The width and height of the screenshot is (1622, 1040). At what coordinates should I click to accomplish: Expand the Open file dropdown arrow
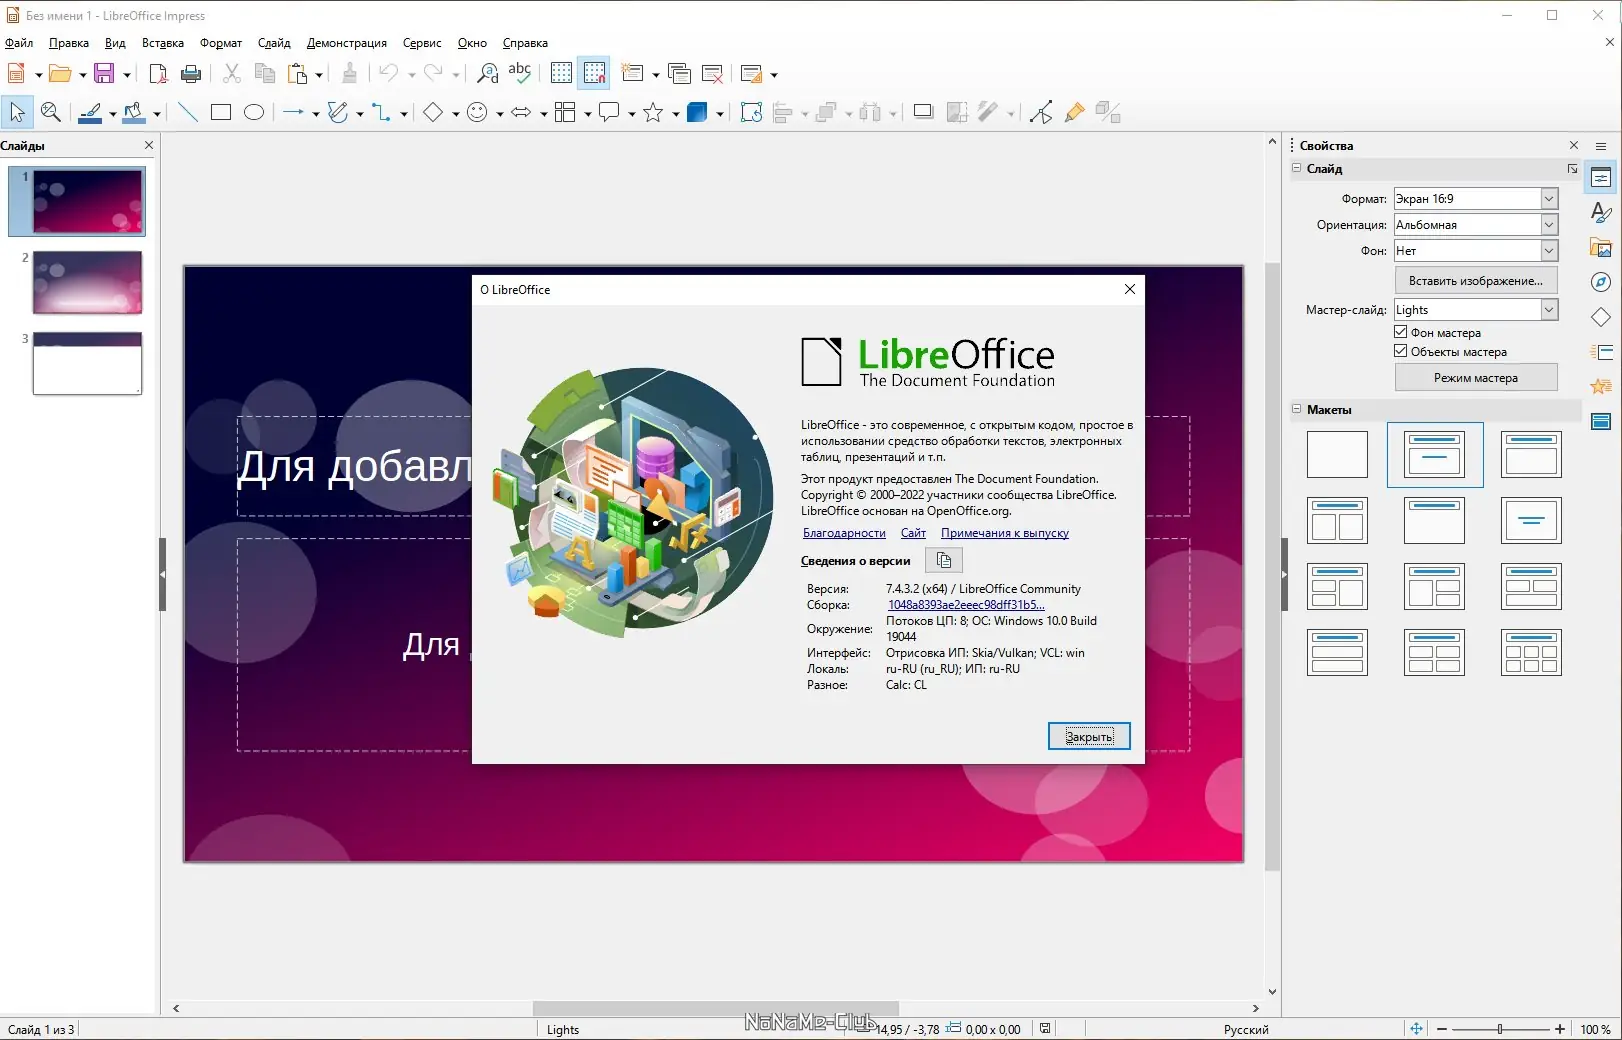[x=83, y=75]
